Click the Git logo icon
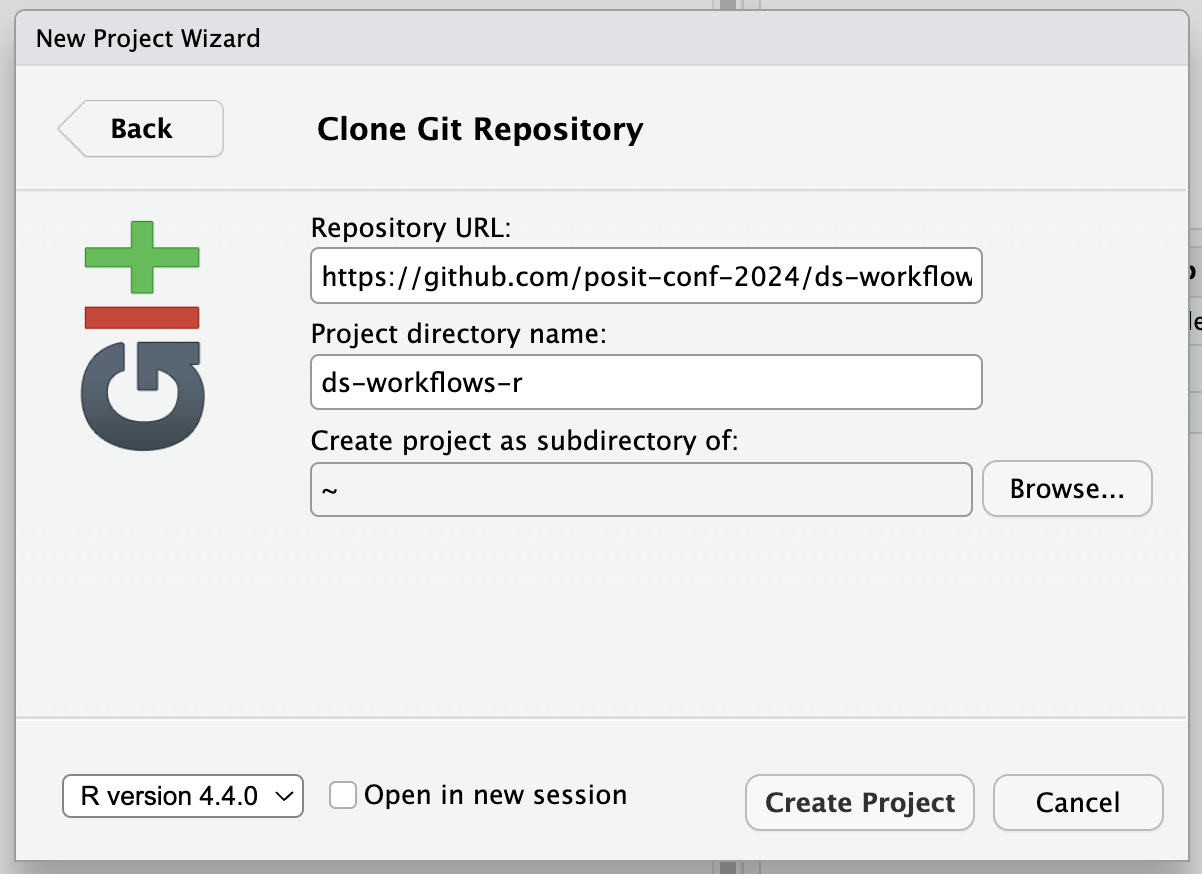Viewport: 1202px width, 874px height. click(142, 335)
